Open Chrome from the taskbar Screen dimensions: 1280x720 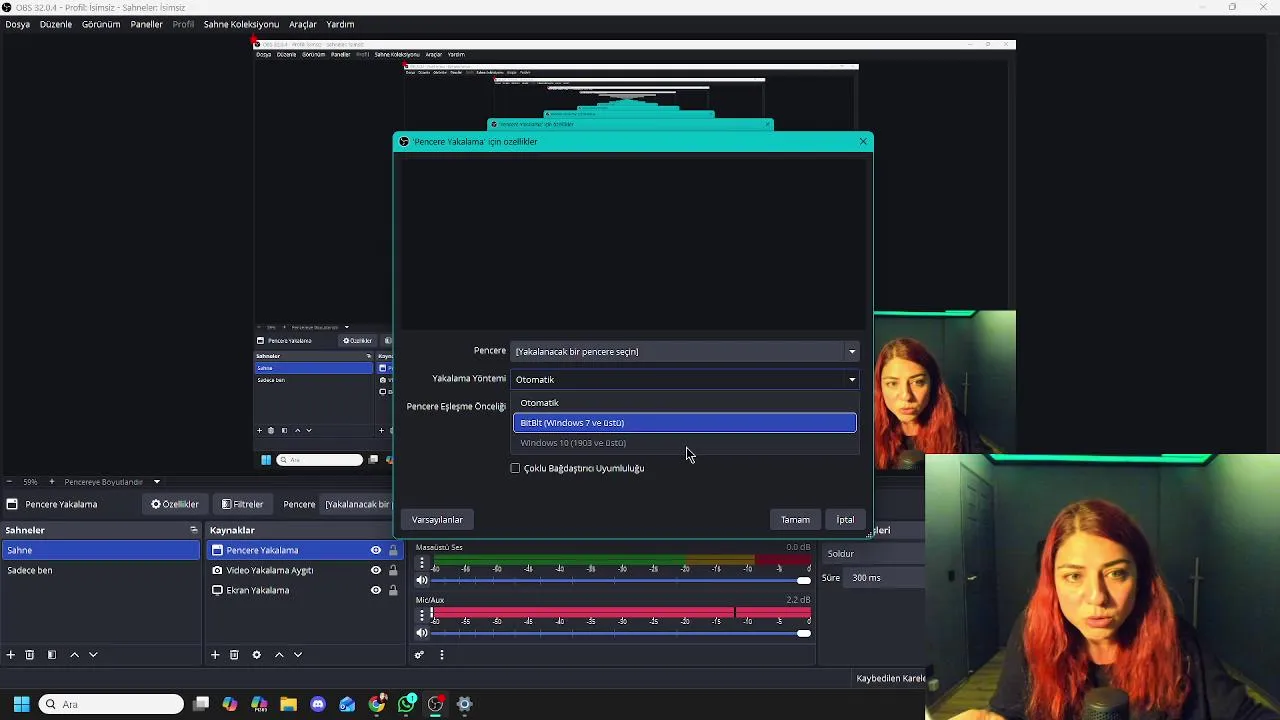pyautogui.click(x=376, y=704)
